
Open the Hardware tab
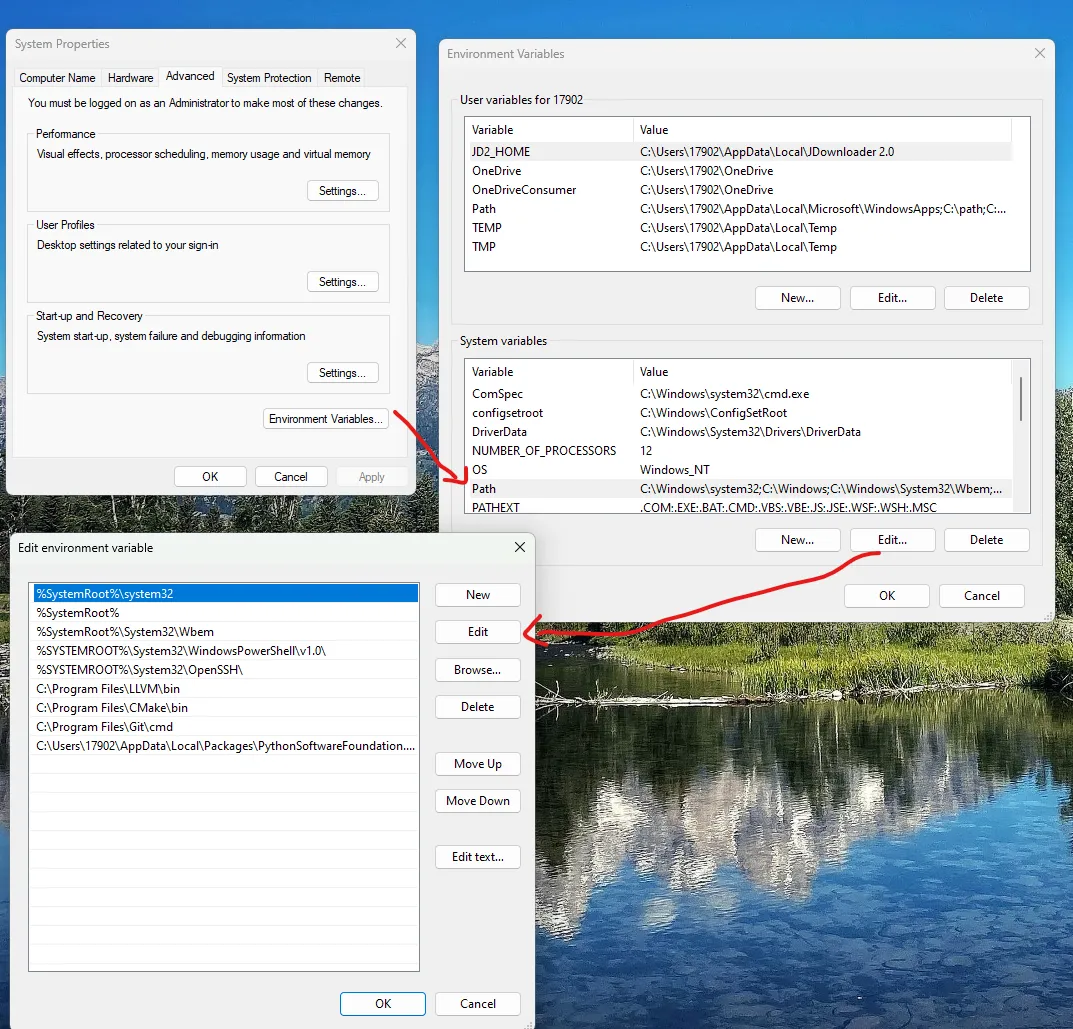point(131,78)
